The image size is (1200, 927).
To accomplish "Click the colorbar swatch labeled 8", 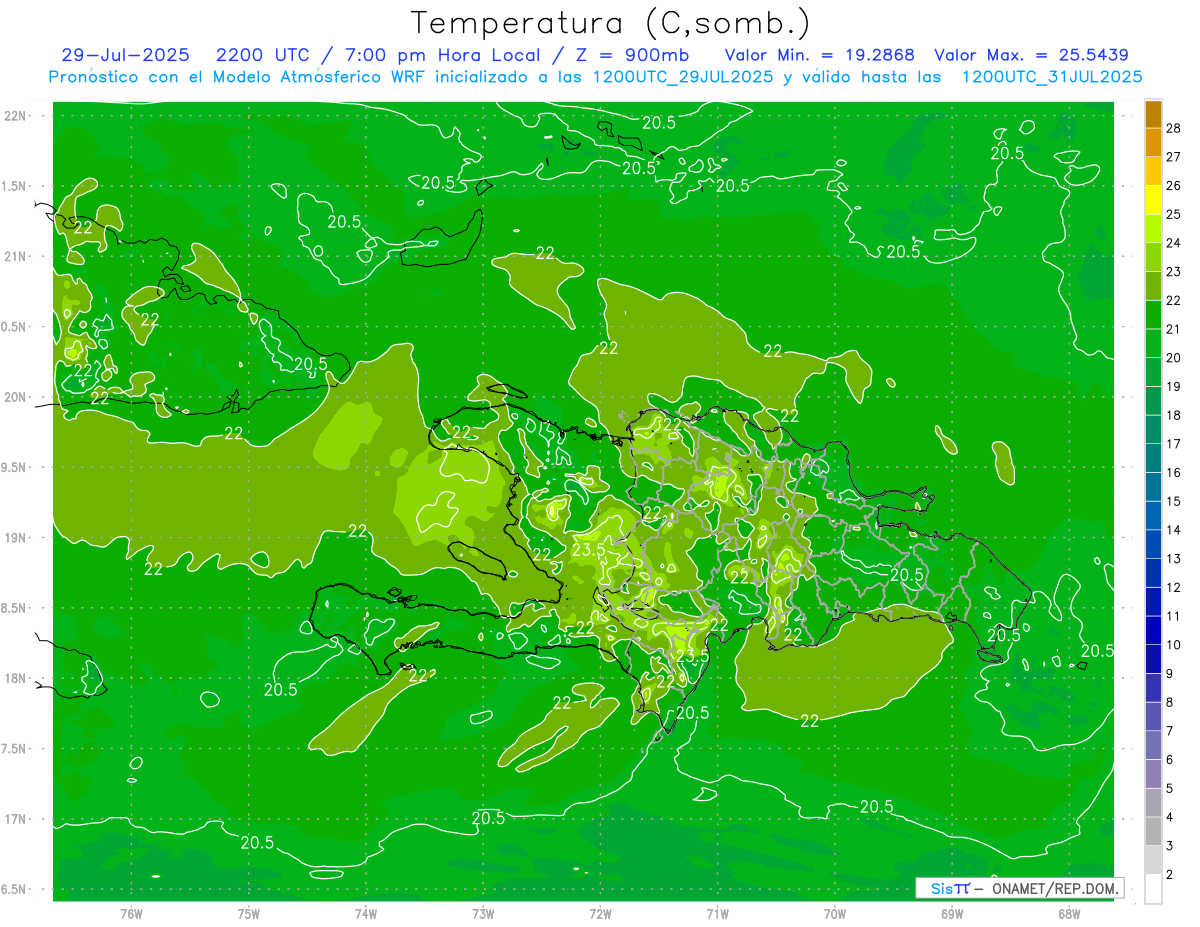I will coord(1153,688).
